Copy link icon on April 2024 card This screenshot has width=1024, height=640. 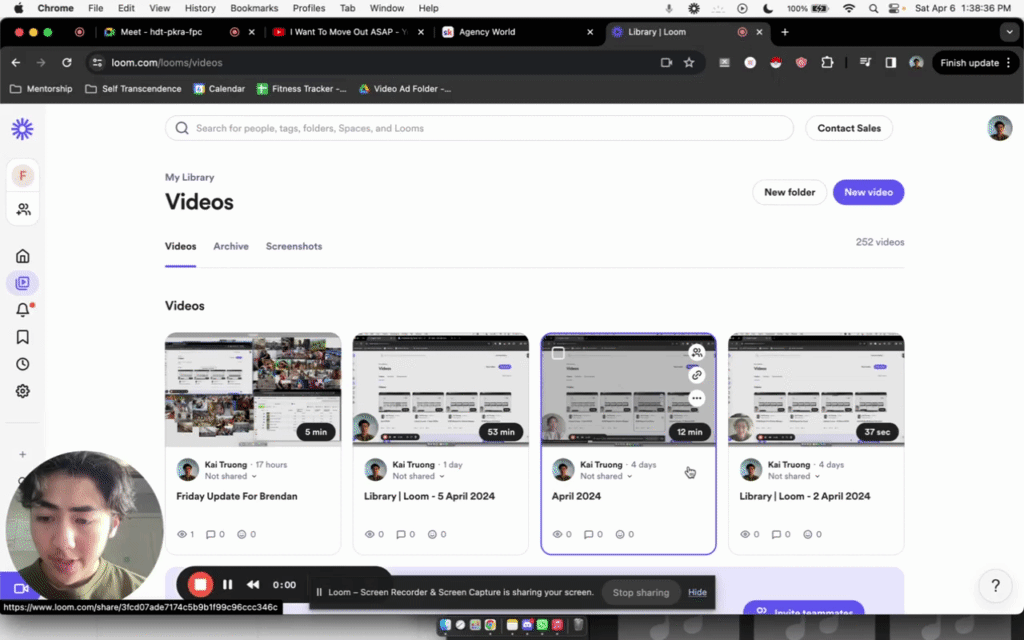pos(697,375)
